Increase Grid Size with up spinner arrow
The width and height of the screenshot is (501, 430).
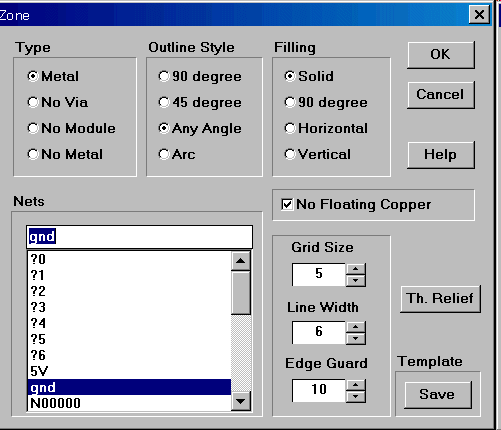coord(356,269)
